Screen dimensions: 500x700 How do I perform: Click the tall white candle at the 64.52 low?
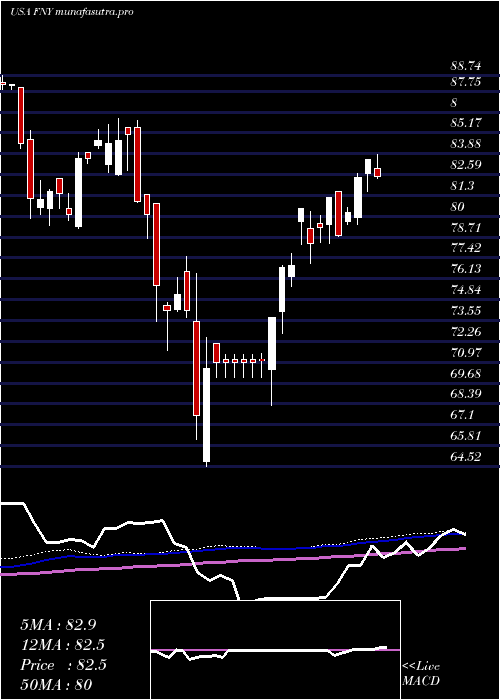pyautogui.click(x=206, y=415)
